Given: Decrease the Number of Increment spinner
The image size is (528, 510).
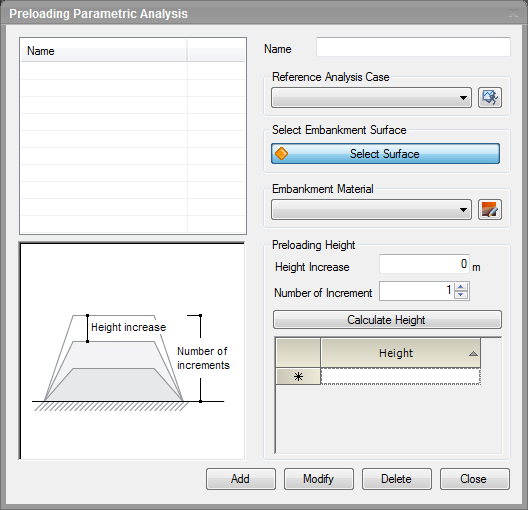Looking at the screenshot, I should point(461,295).
